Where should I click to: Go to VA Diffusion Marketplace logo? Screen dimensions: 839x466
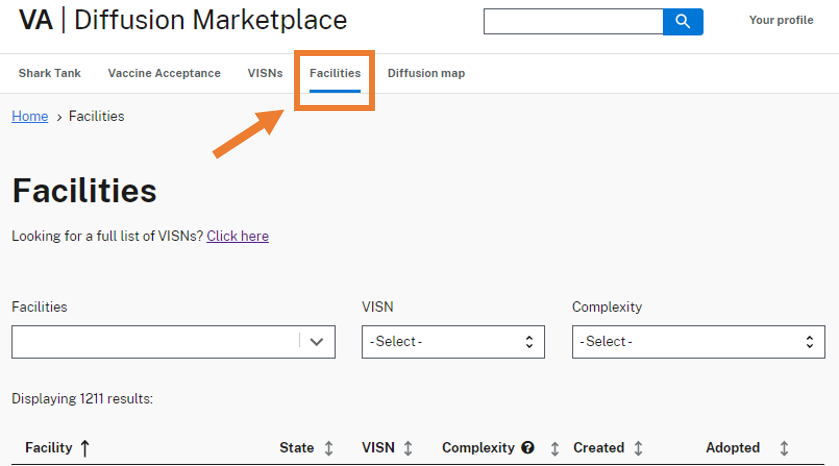pyautogui.click(x=183, y=20)
